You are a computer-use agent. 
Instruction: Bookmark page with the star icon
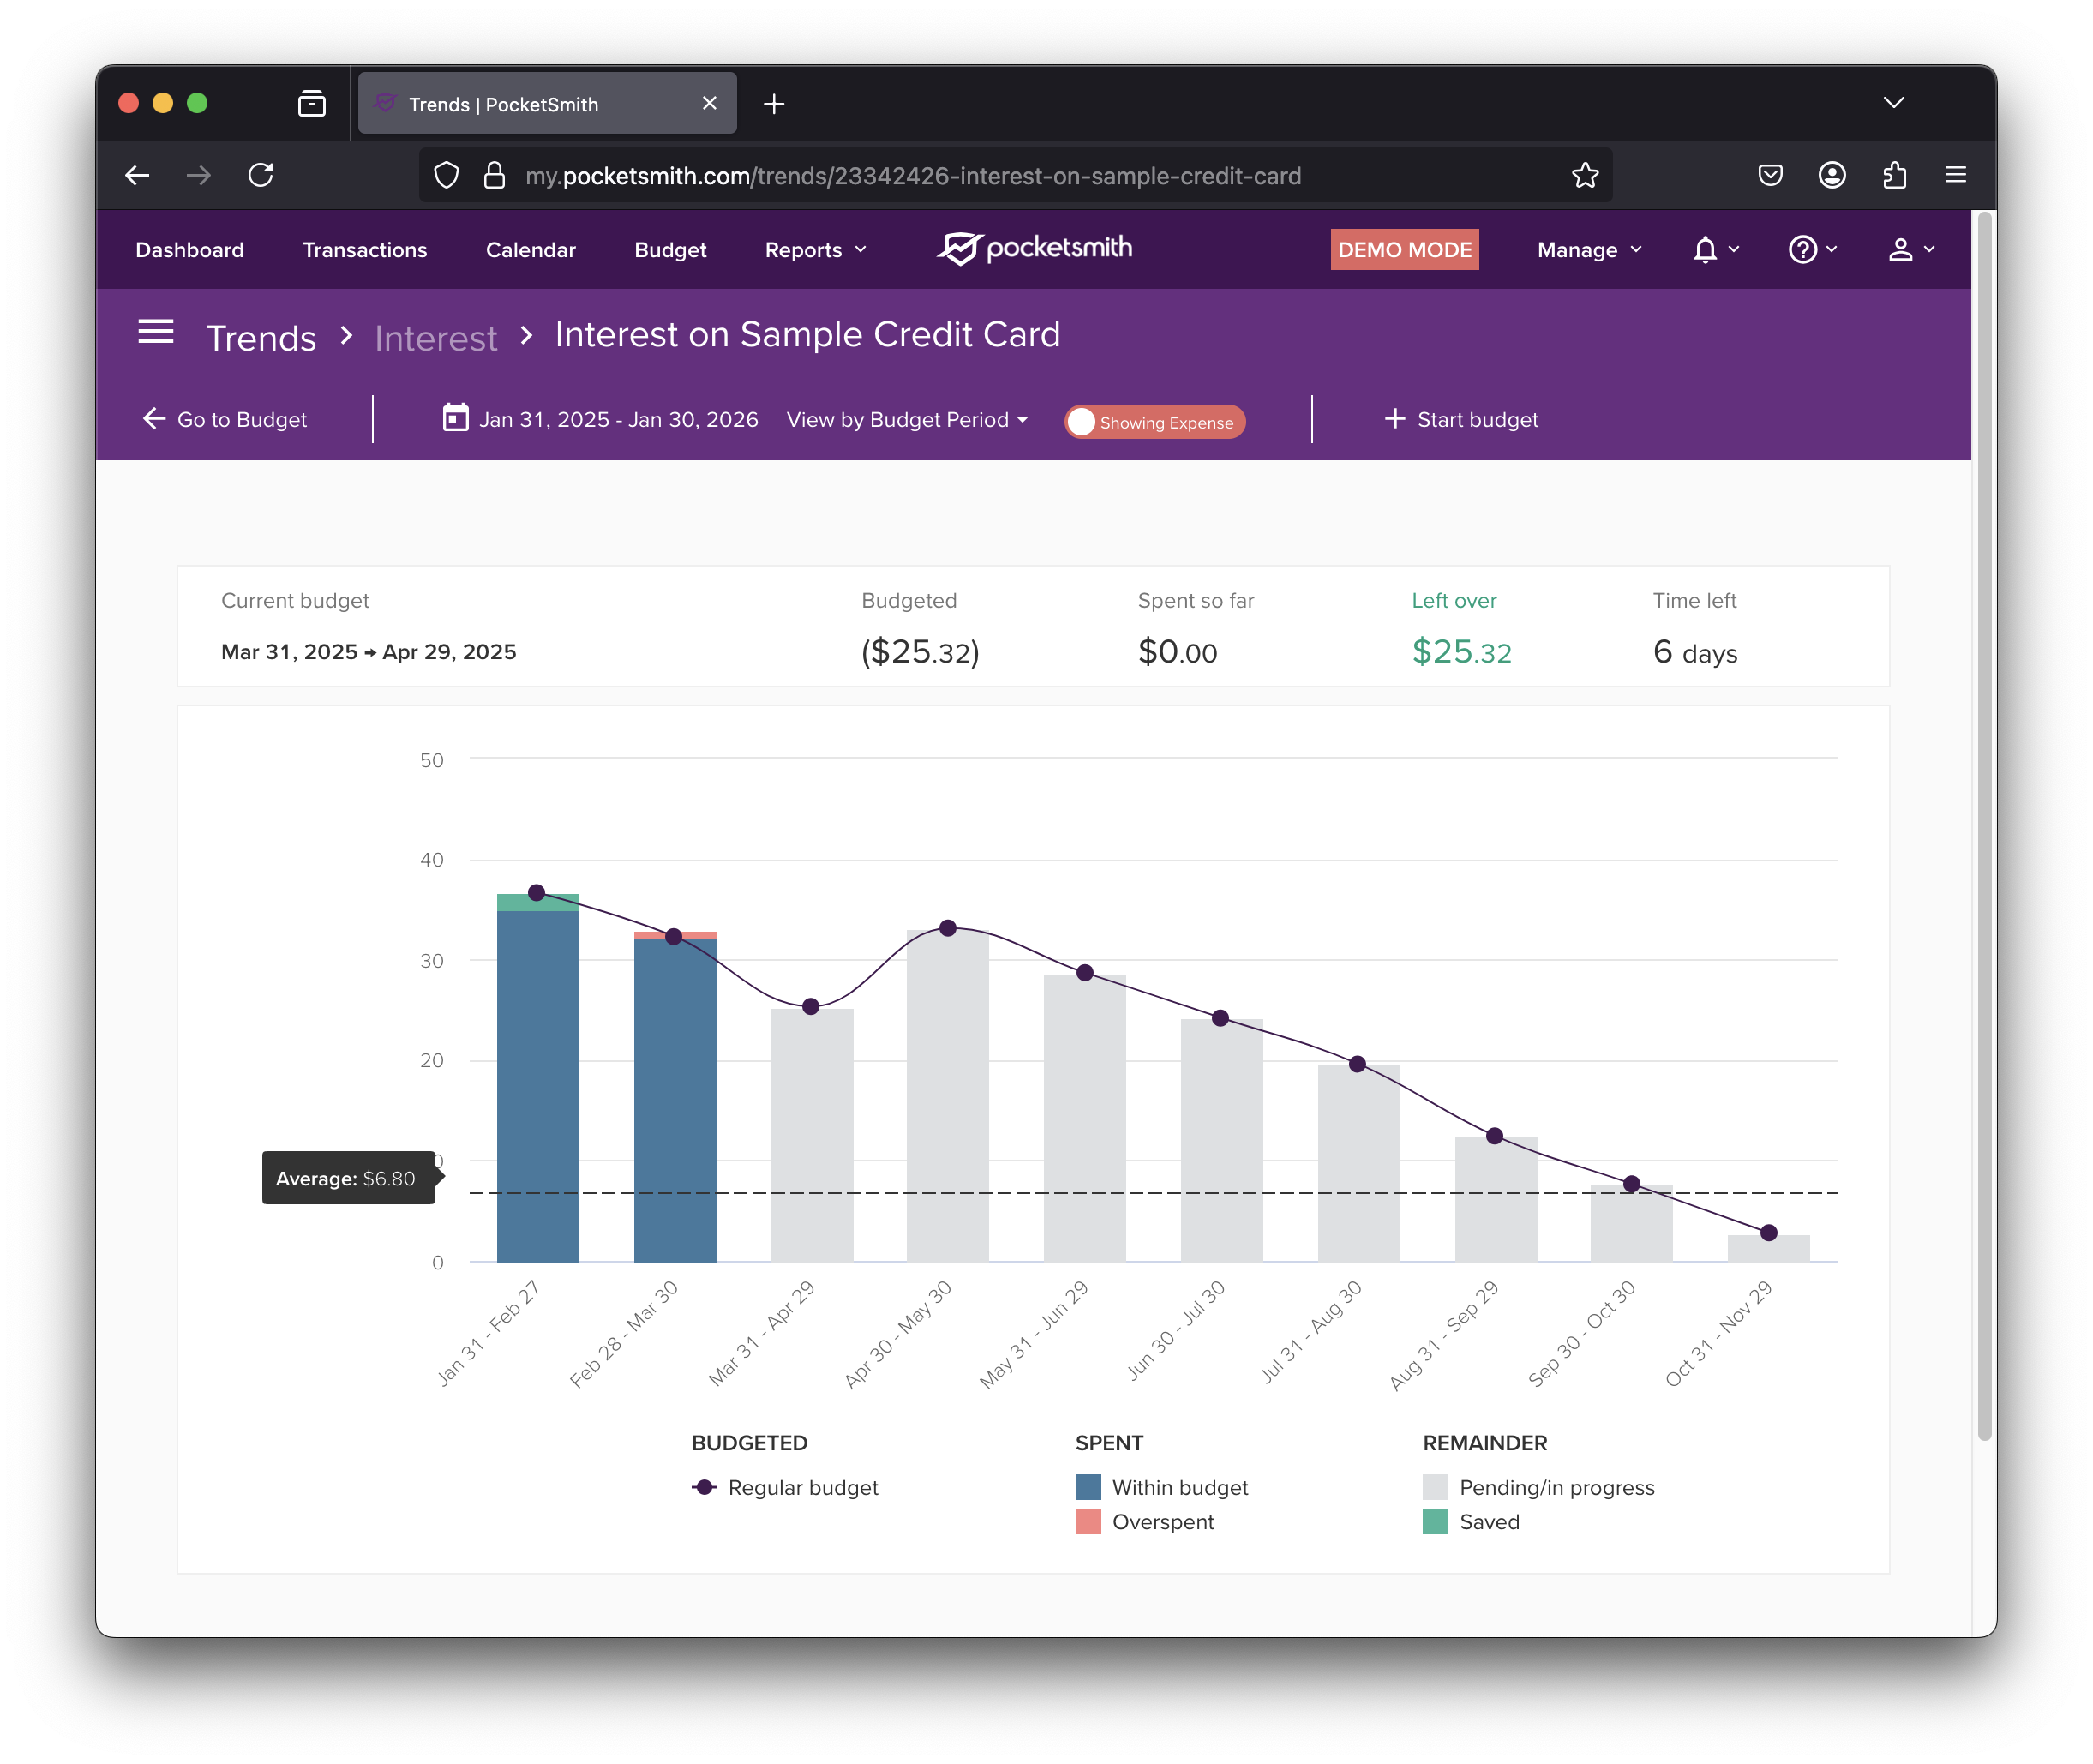pyautogui.click(x=1584, y=176)
